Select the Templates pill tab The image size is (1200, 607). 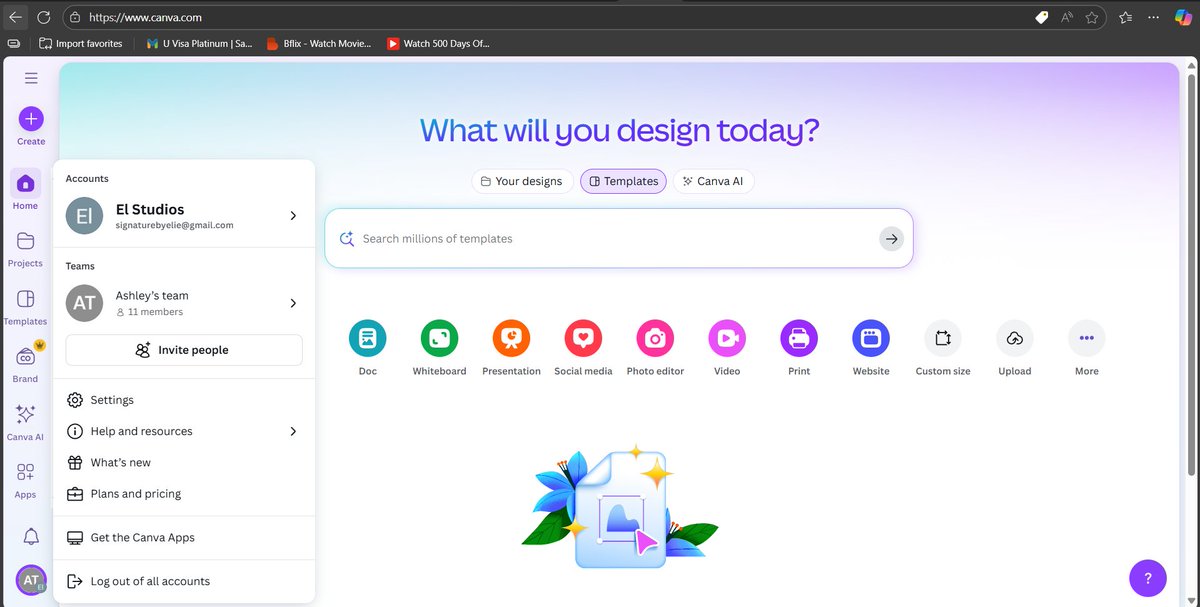(623, 181)
